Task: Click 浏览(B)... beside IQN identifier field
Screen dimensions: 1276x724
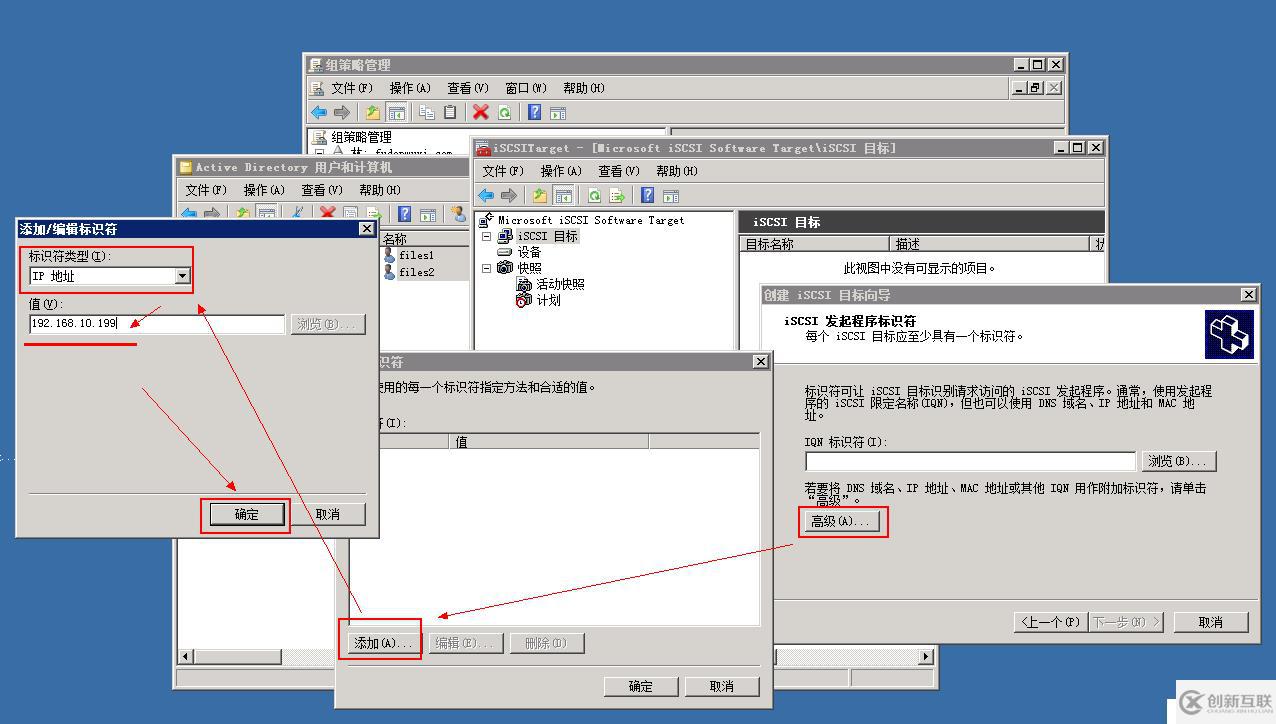Action: coord(1179,461)
